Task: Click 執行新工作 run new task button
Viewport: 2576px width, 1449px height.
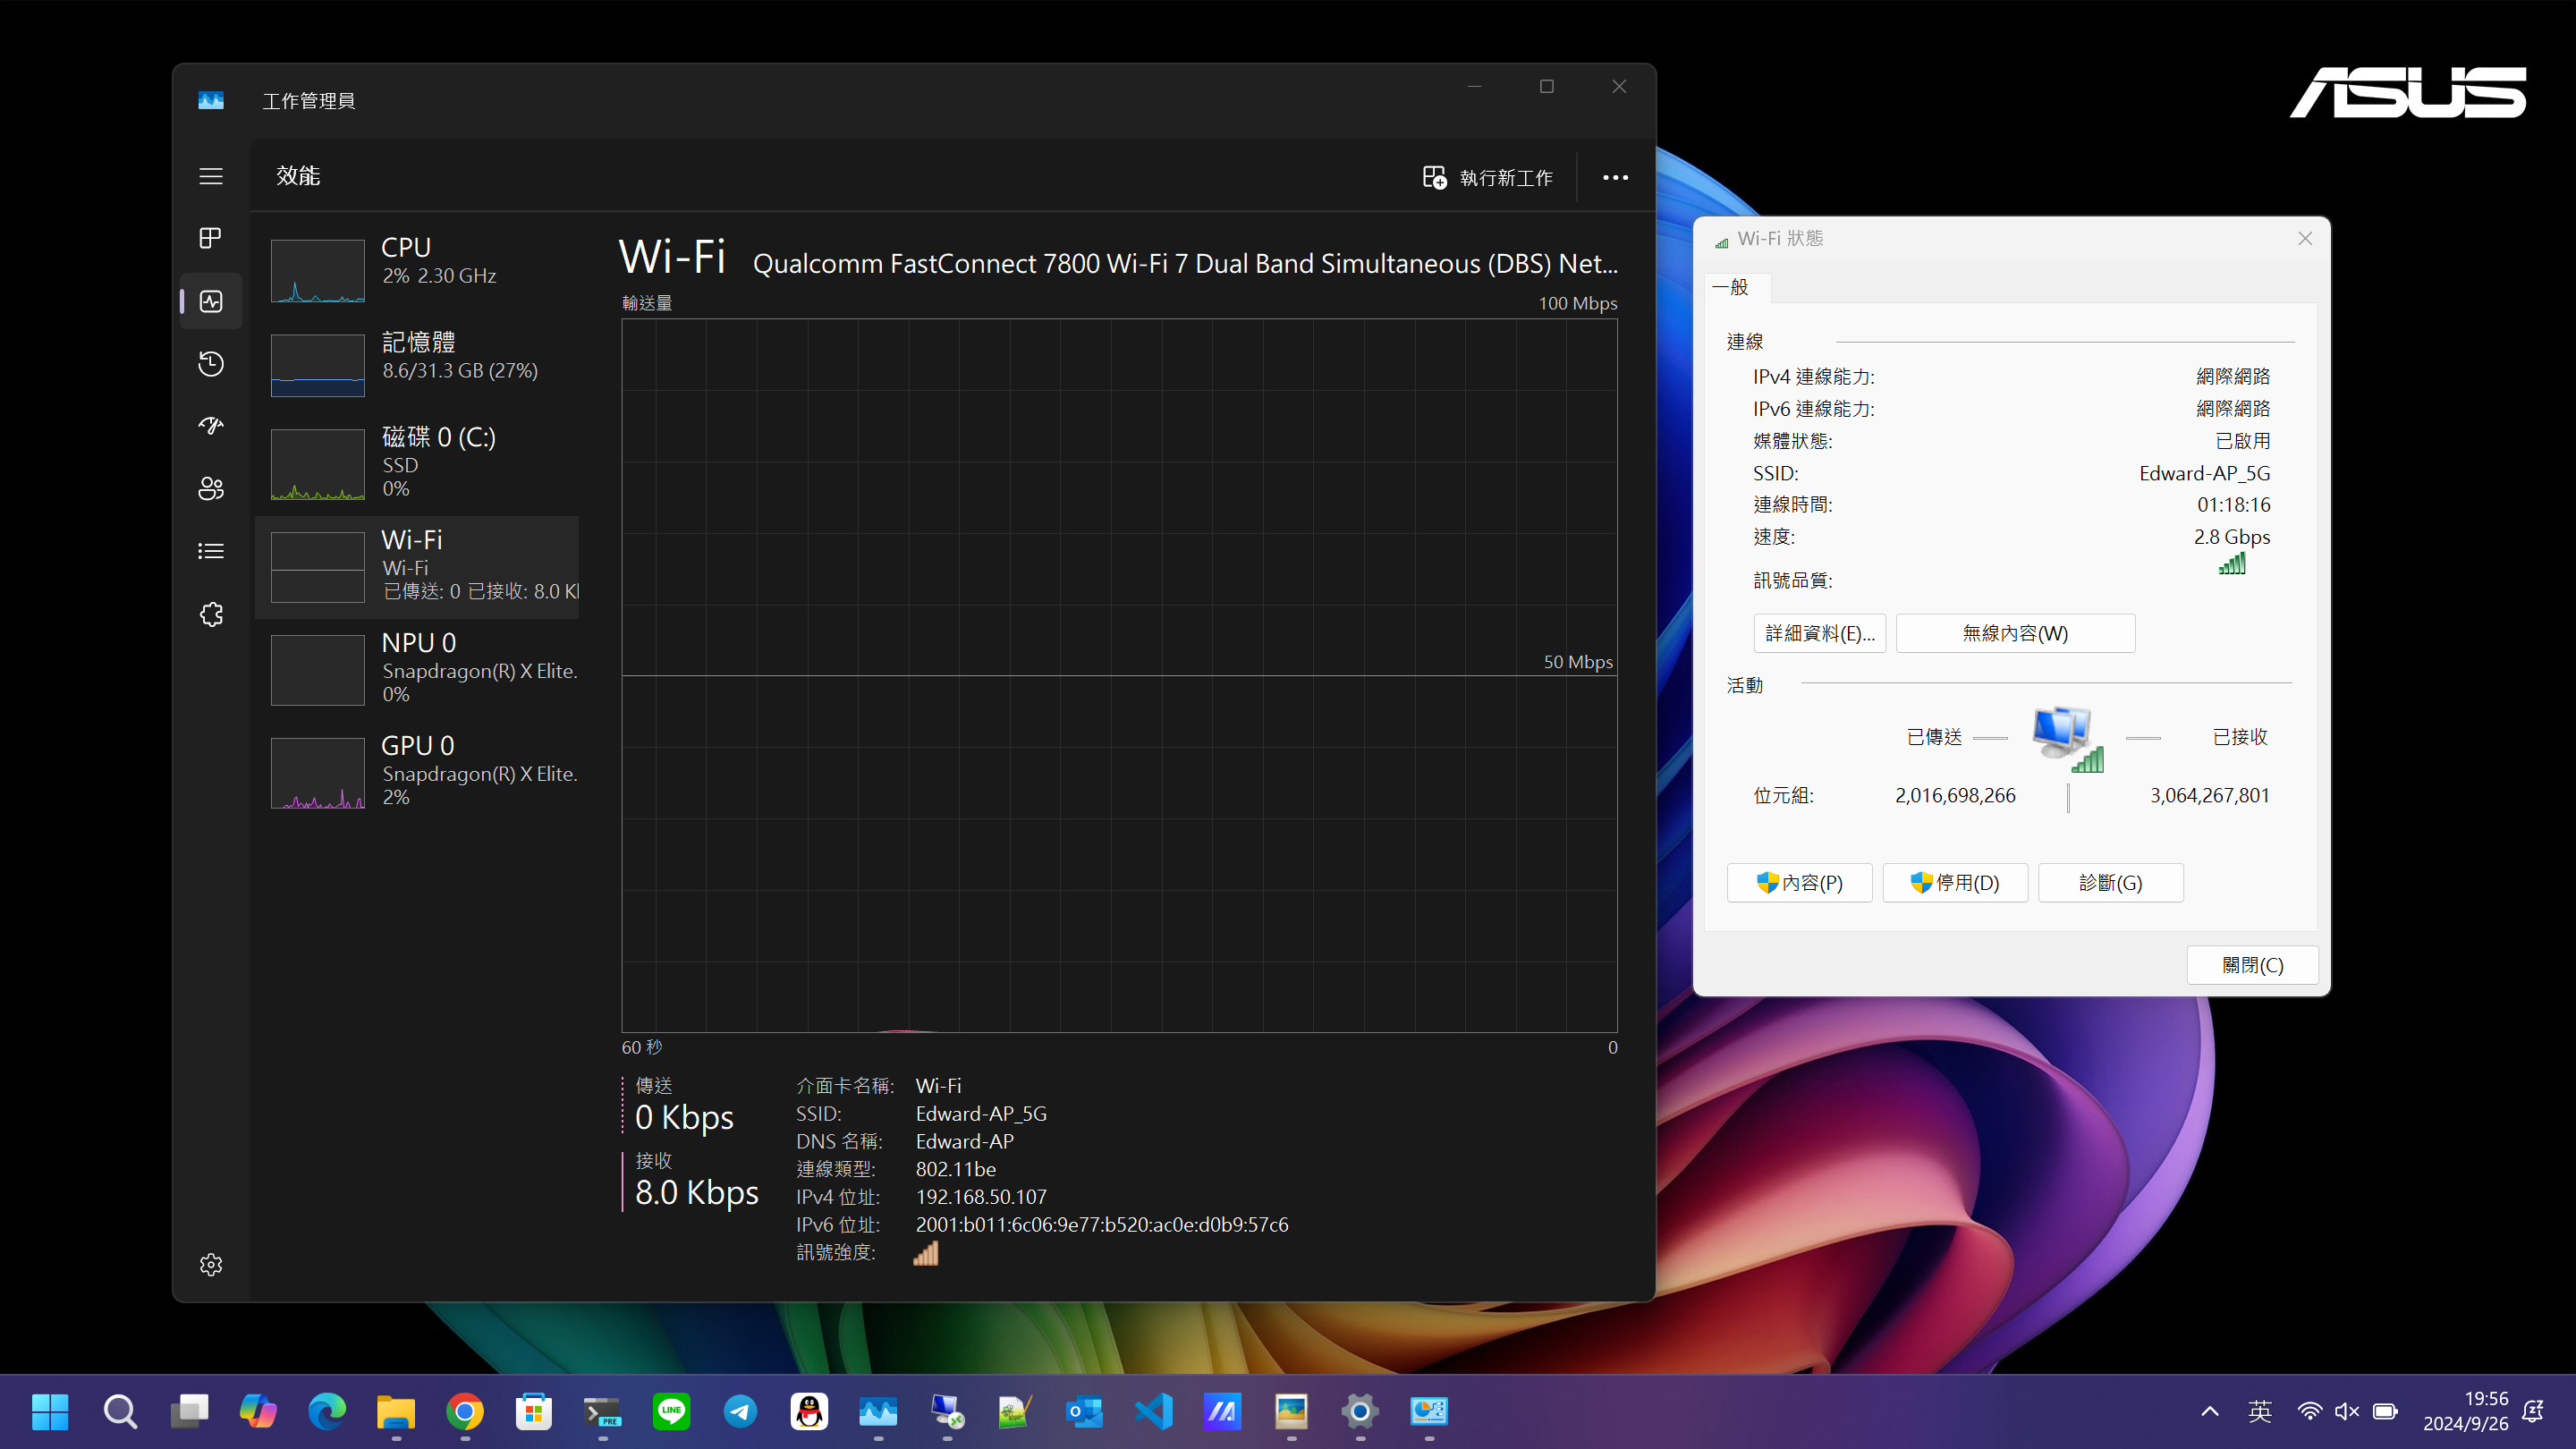Action: (x=1487, y=177)
